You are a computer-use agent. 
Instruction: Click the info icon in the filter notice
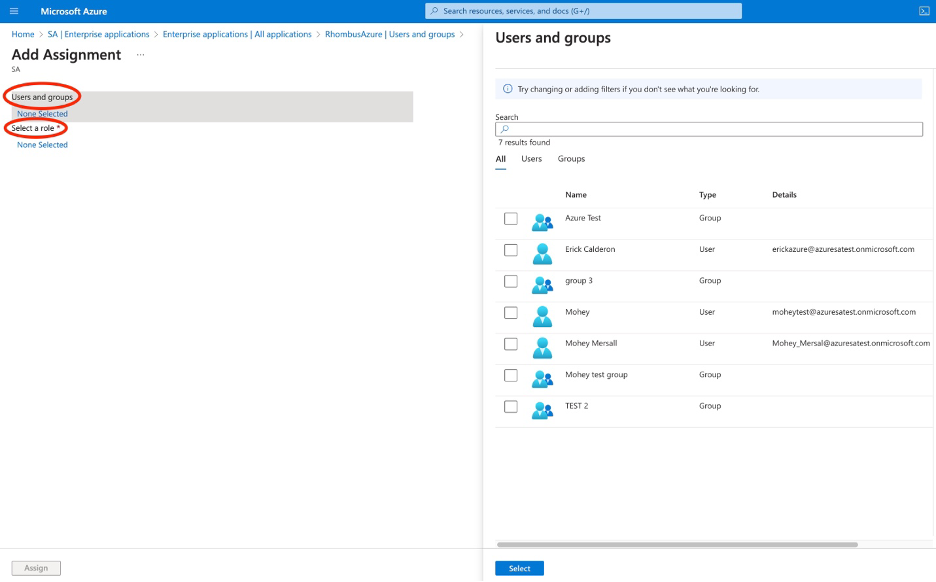pos(507,89)
